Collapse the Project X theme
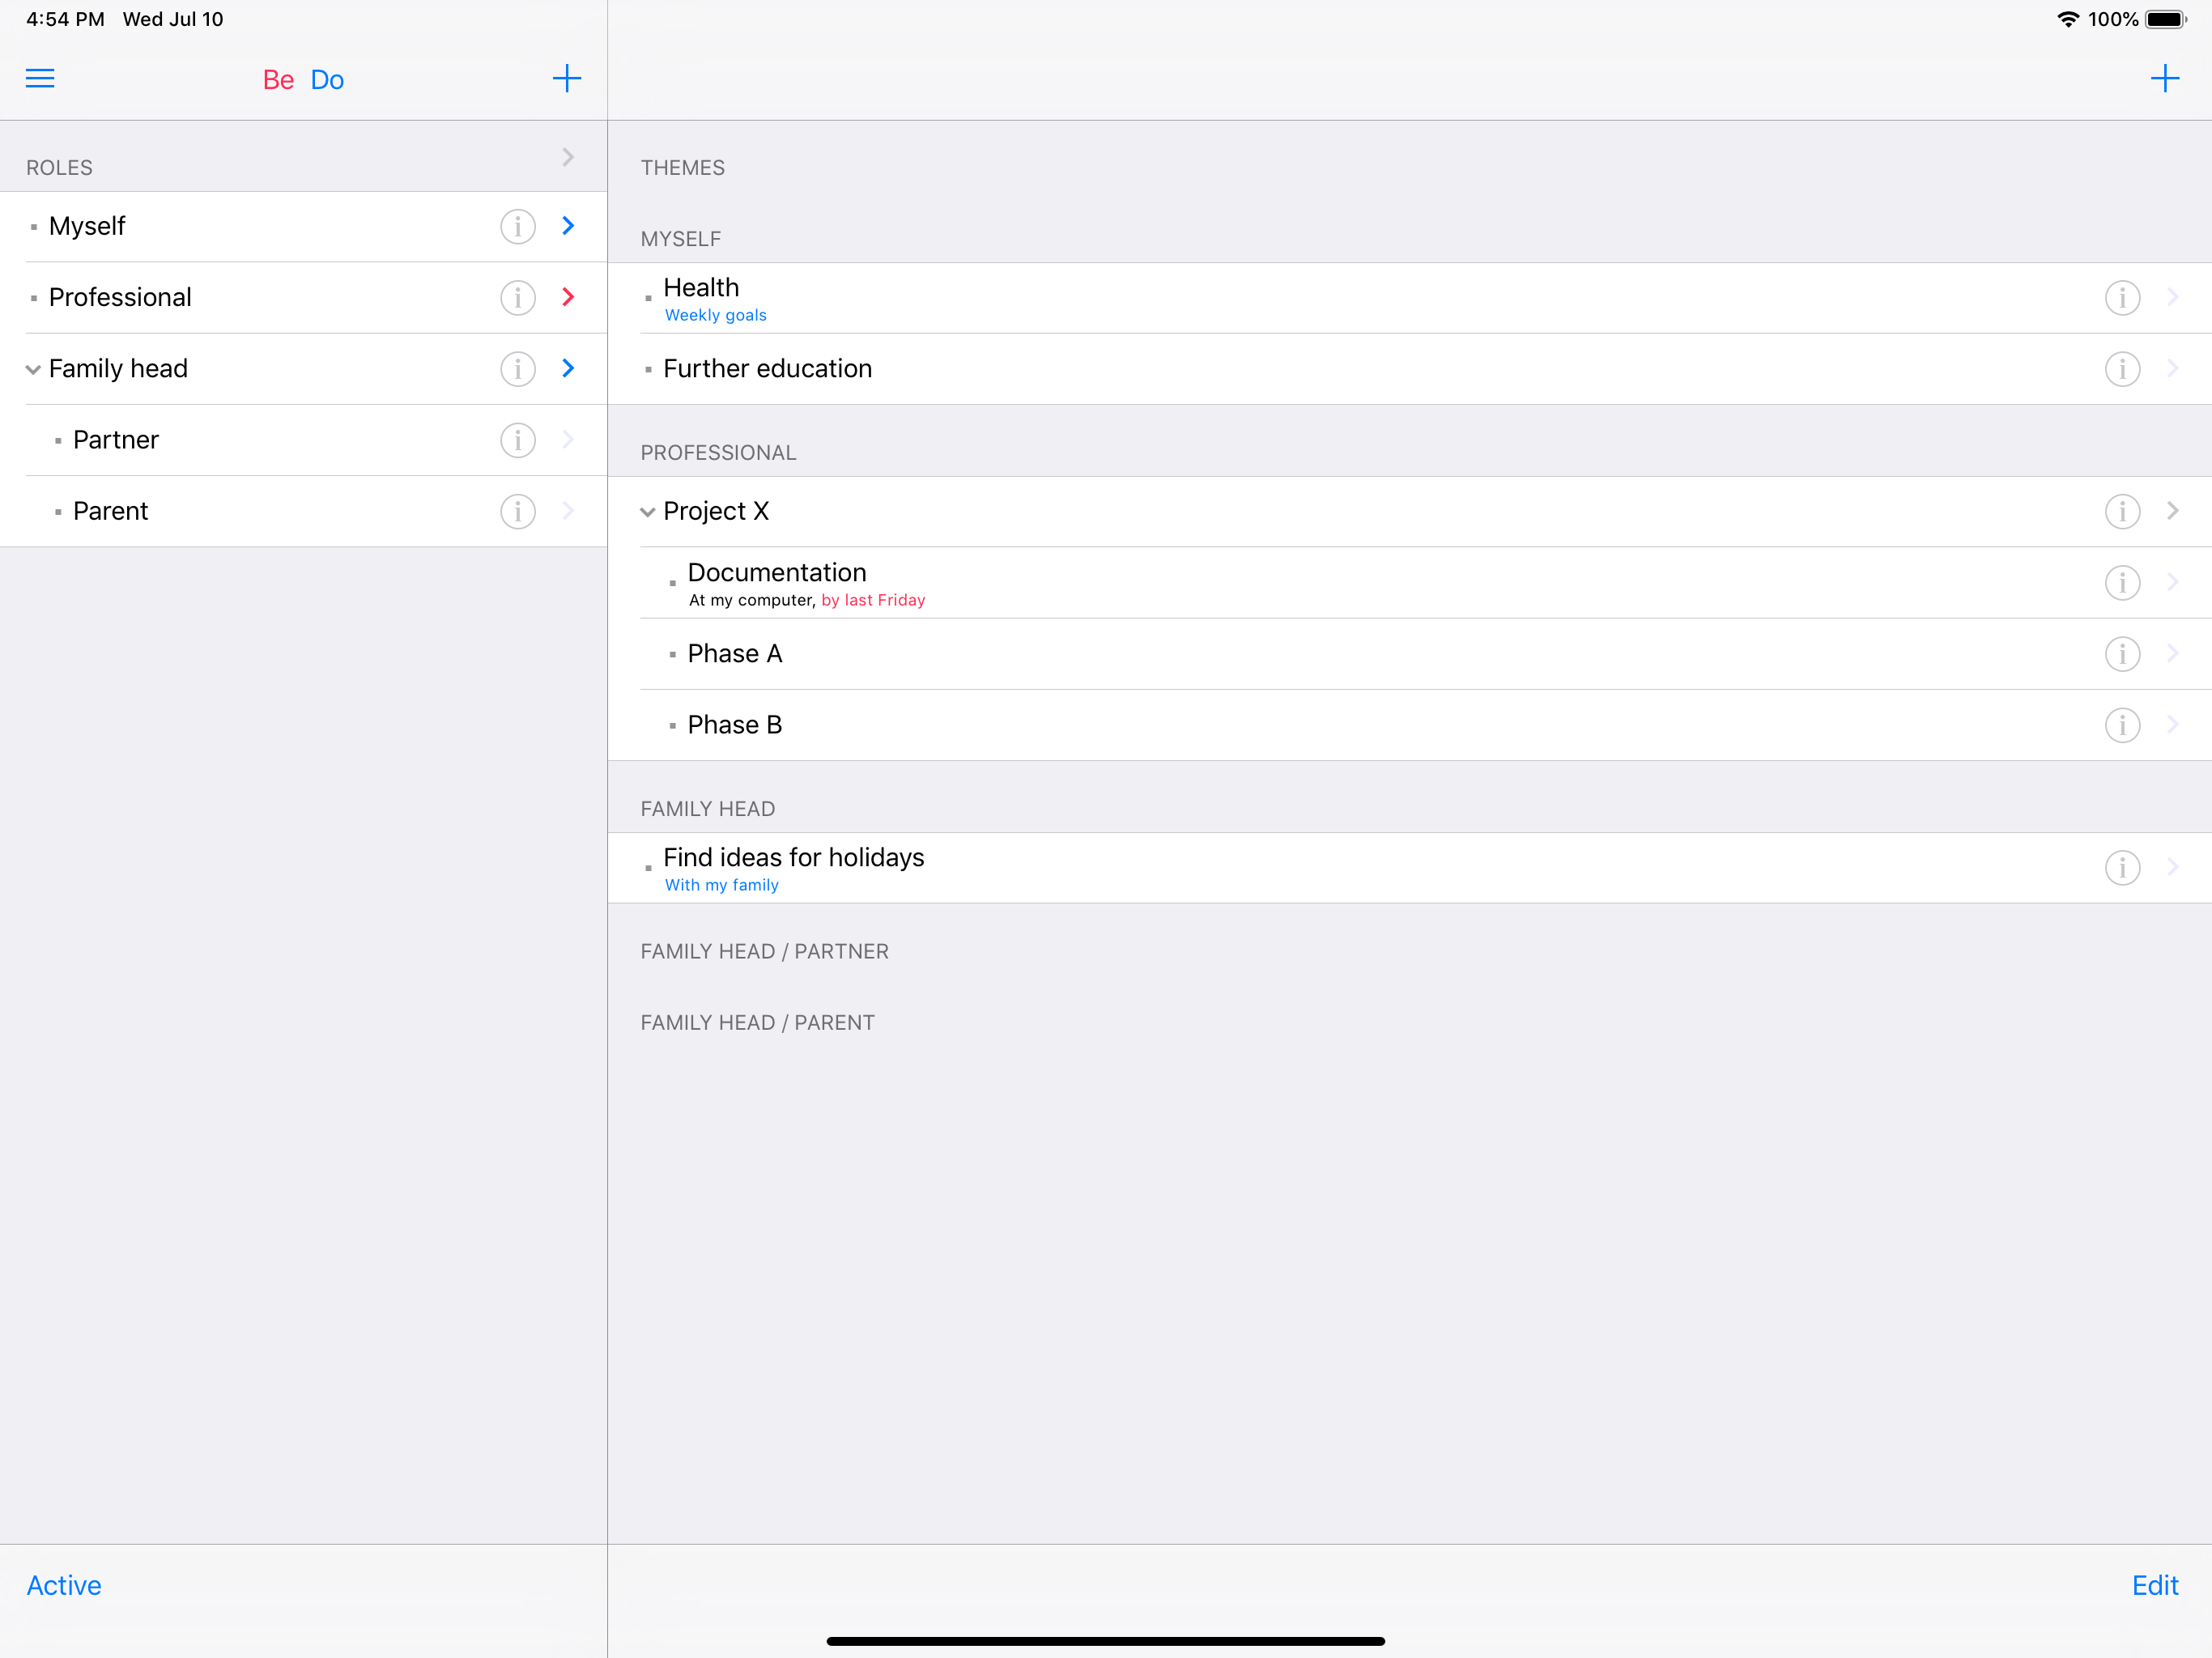 pos(648,512)
